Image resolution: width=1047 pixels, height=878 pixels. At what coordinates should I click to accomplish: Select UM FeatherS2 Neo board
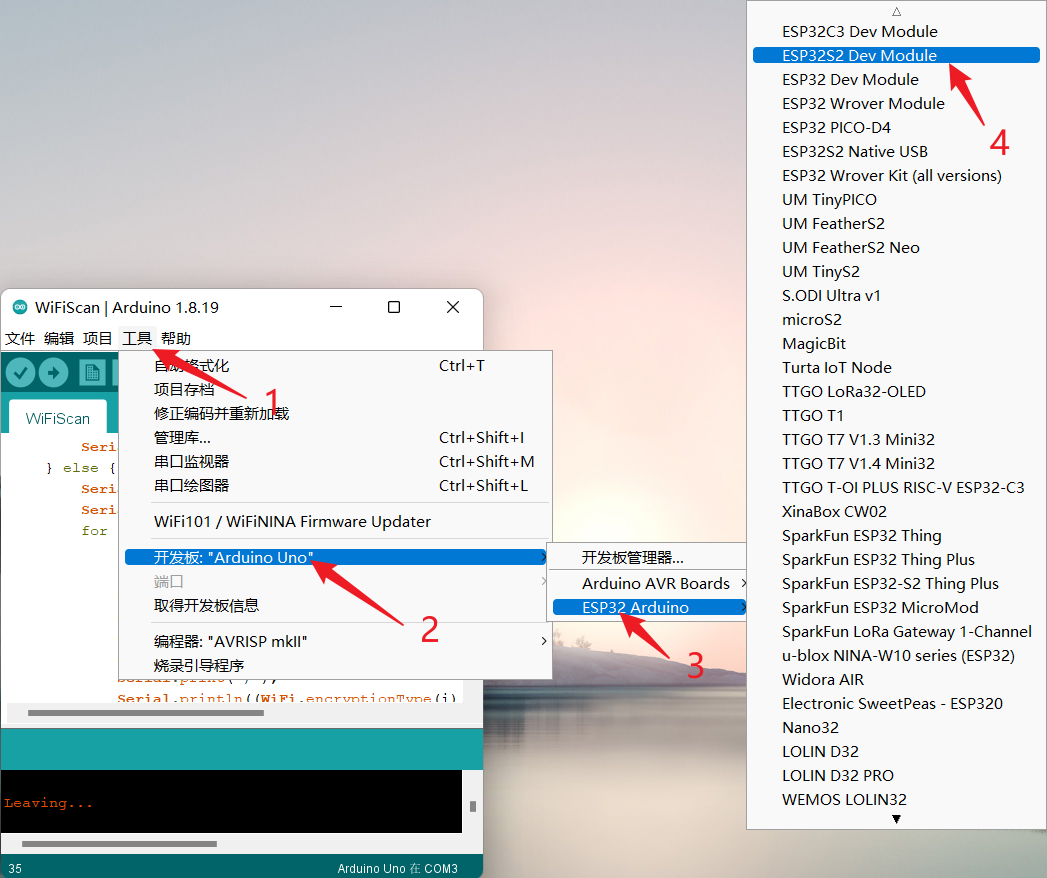pos(896,248)
